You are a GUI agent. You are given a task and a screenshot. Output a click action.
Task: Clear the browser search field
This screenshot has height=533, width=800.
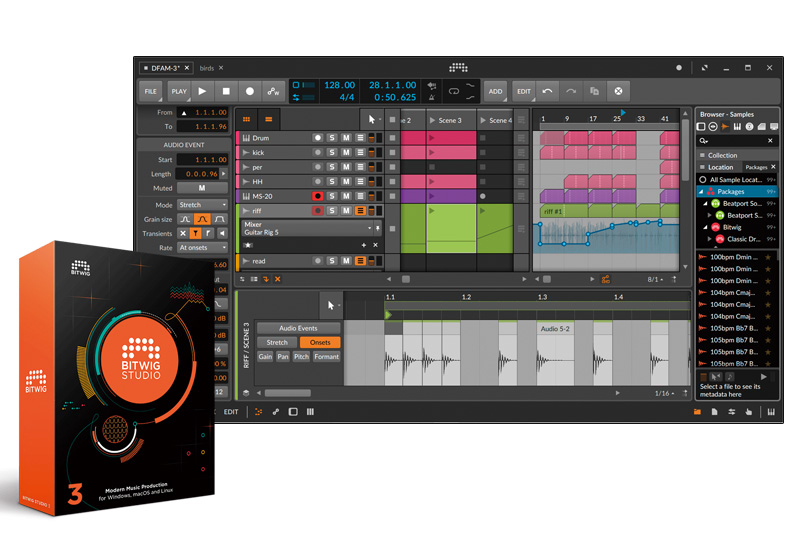point(770,140)
